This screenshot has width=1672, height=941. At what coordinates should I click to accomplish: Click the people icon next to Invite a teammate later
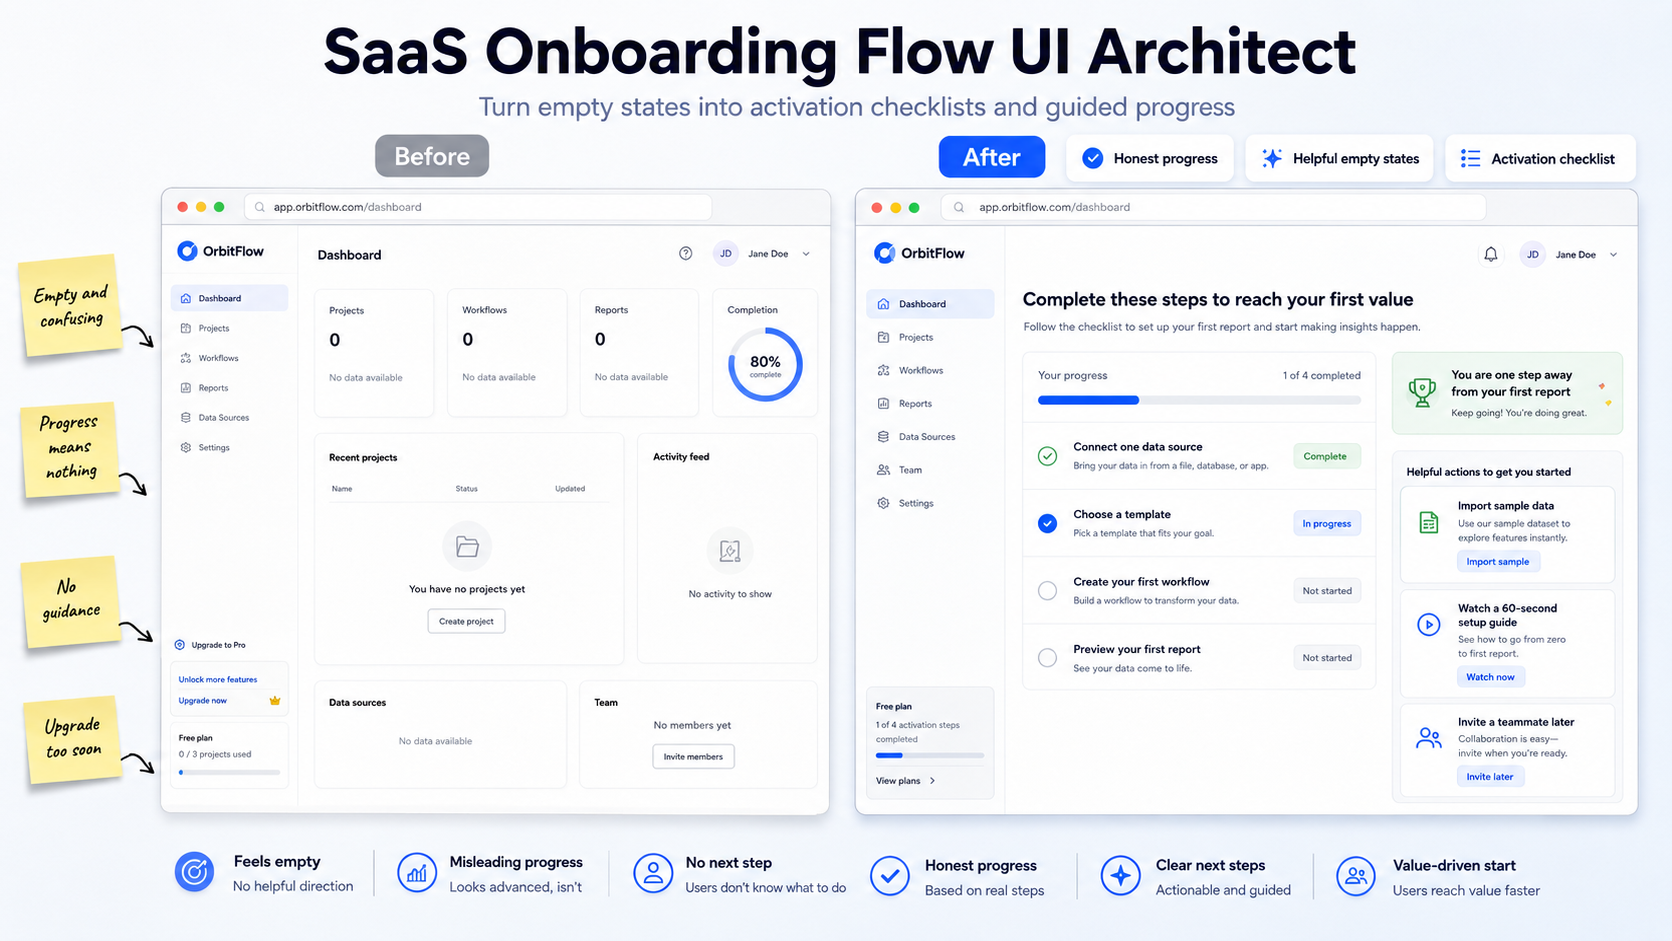[1429, 738]
